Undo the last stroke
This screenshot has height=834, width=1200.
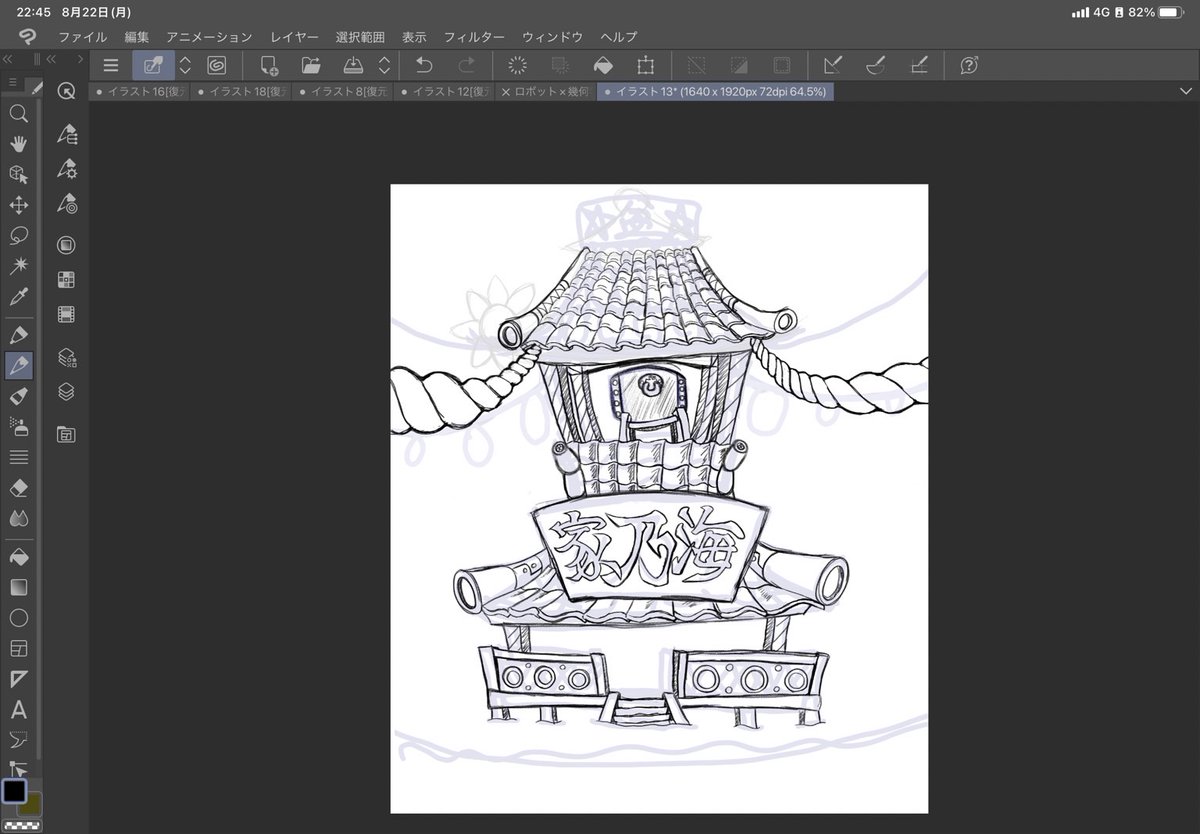[424, 65]
